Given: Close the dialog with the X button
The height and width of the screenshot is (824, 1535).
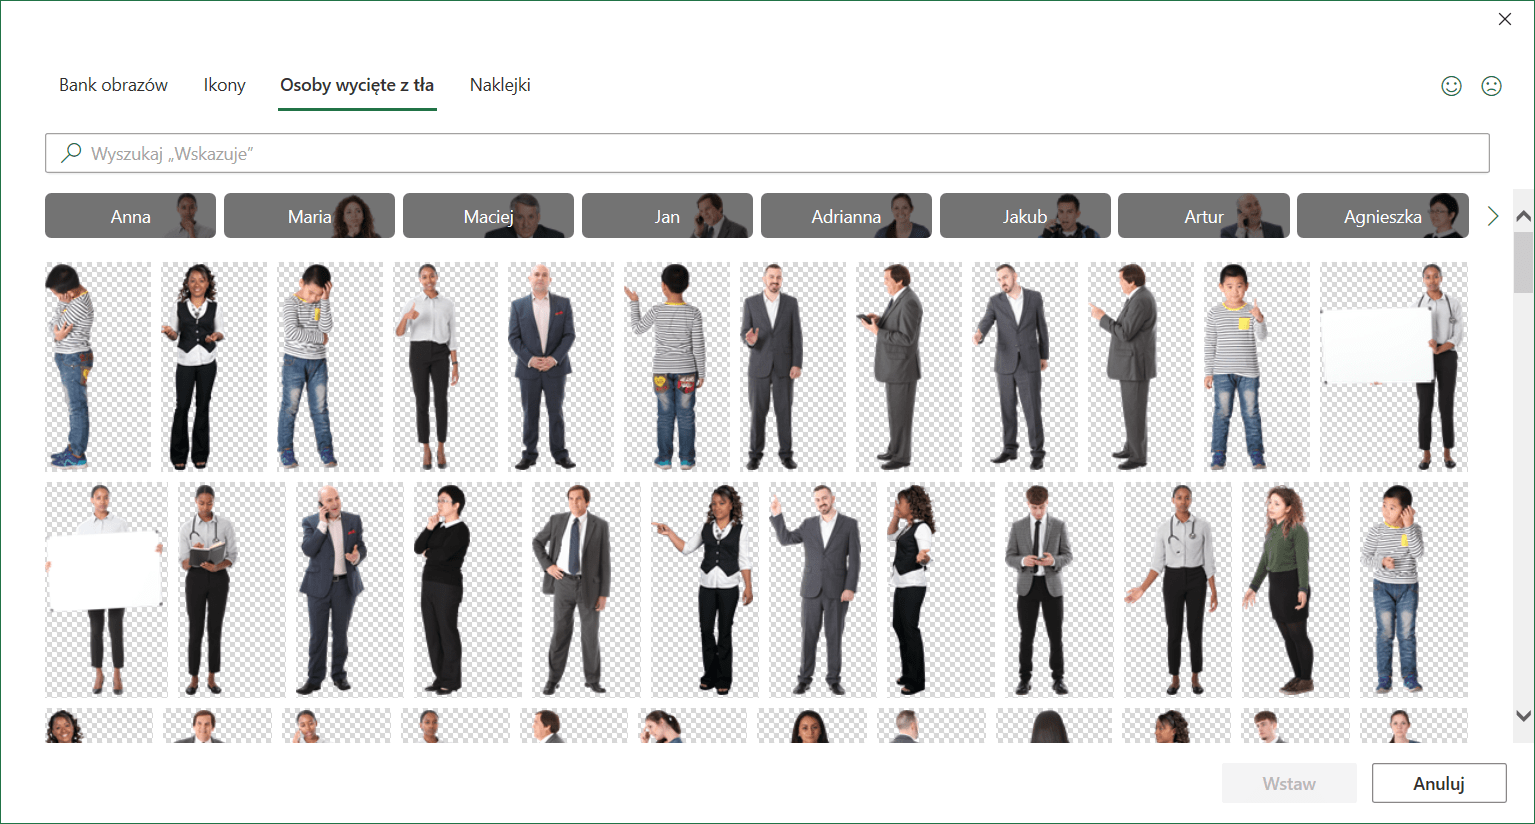Looking at the screenshot, I should pos(1504,19).
